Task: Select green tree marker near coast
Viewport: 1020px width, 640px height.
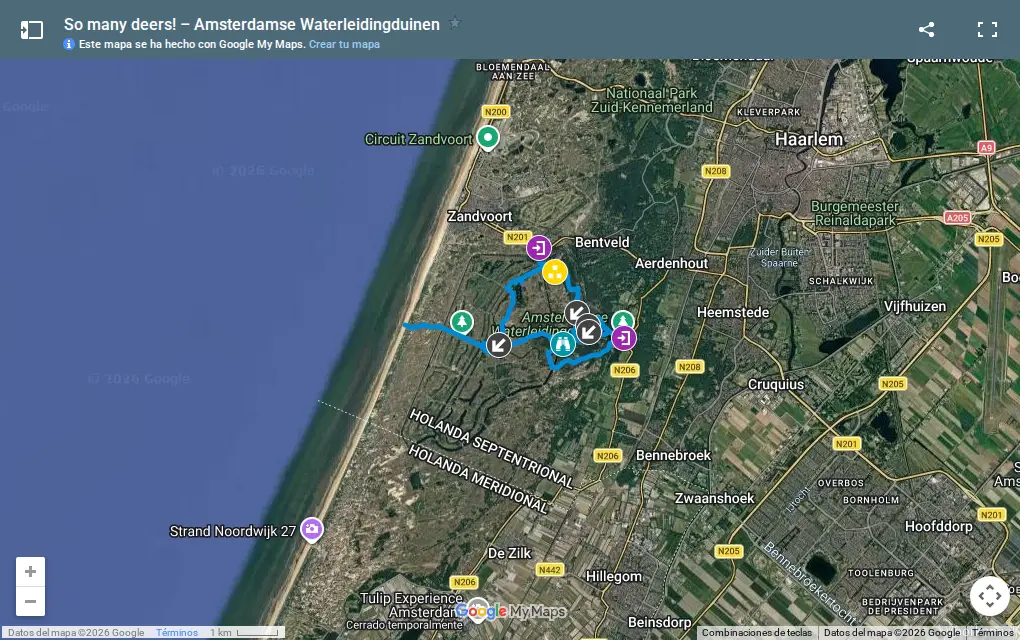Action: [462, 321]
